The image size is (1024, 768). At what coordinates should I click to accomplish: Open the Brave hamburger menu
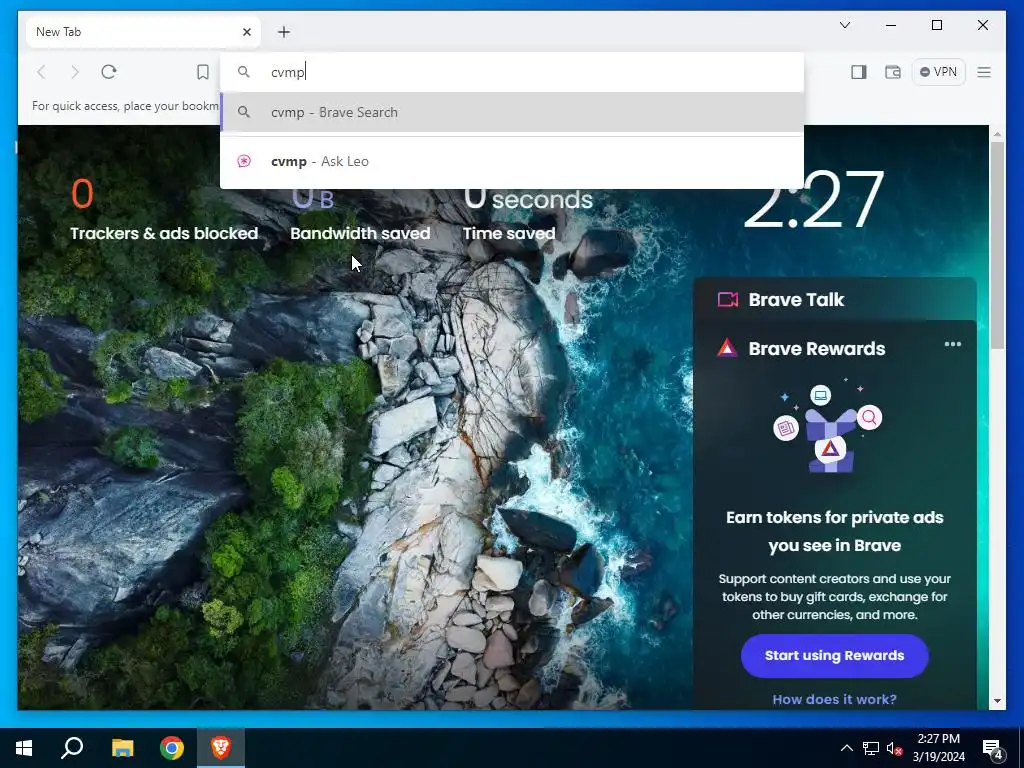click(x=984, y=72)
